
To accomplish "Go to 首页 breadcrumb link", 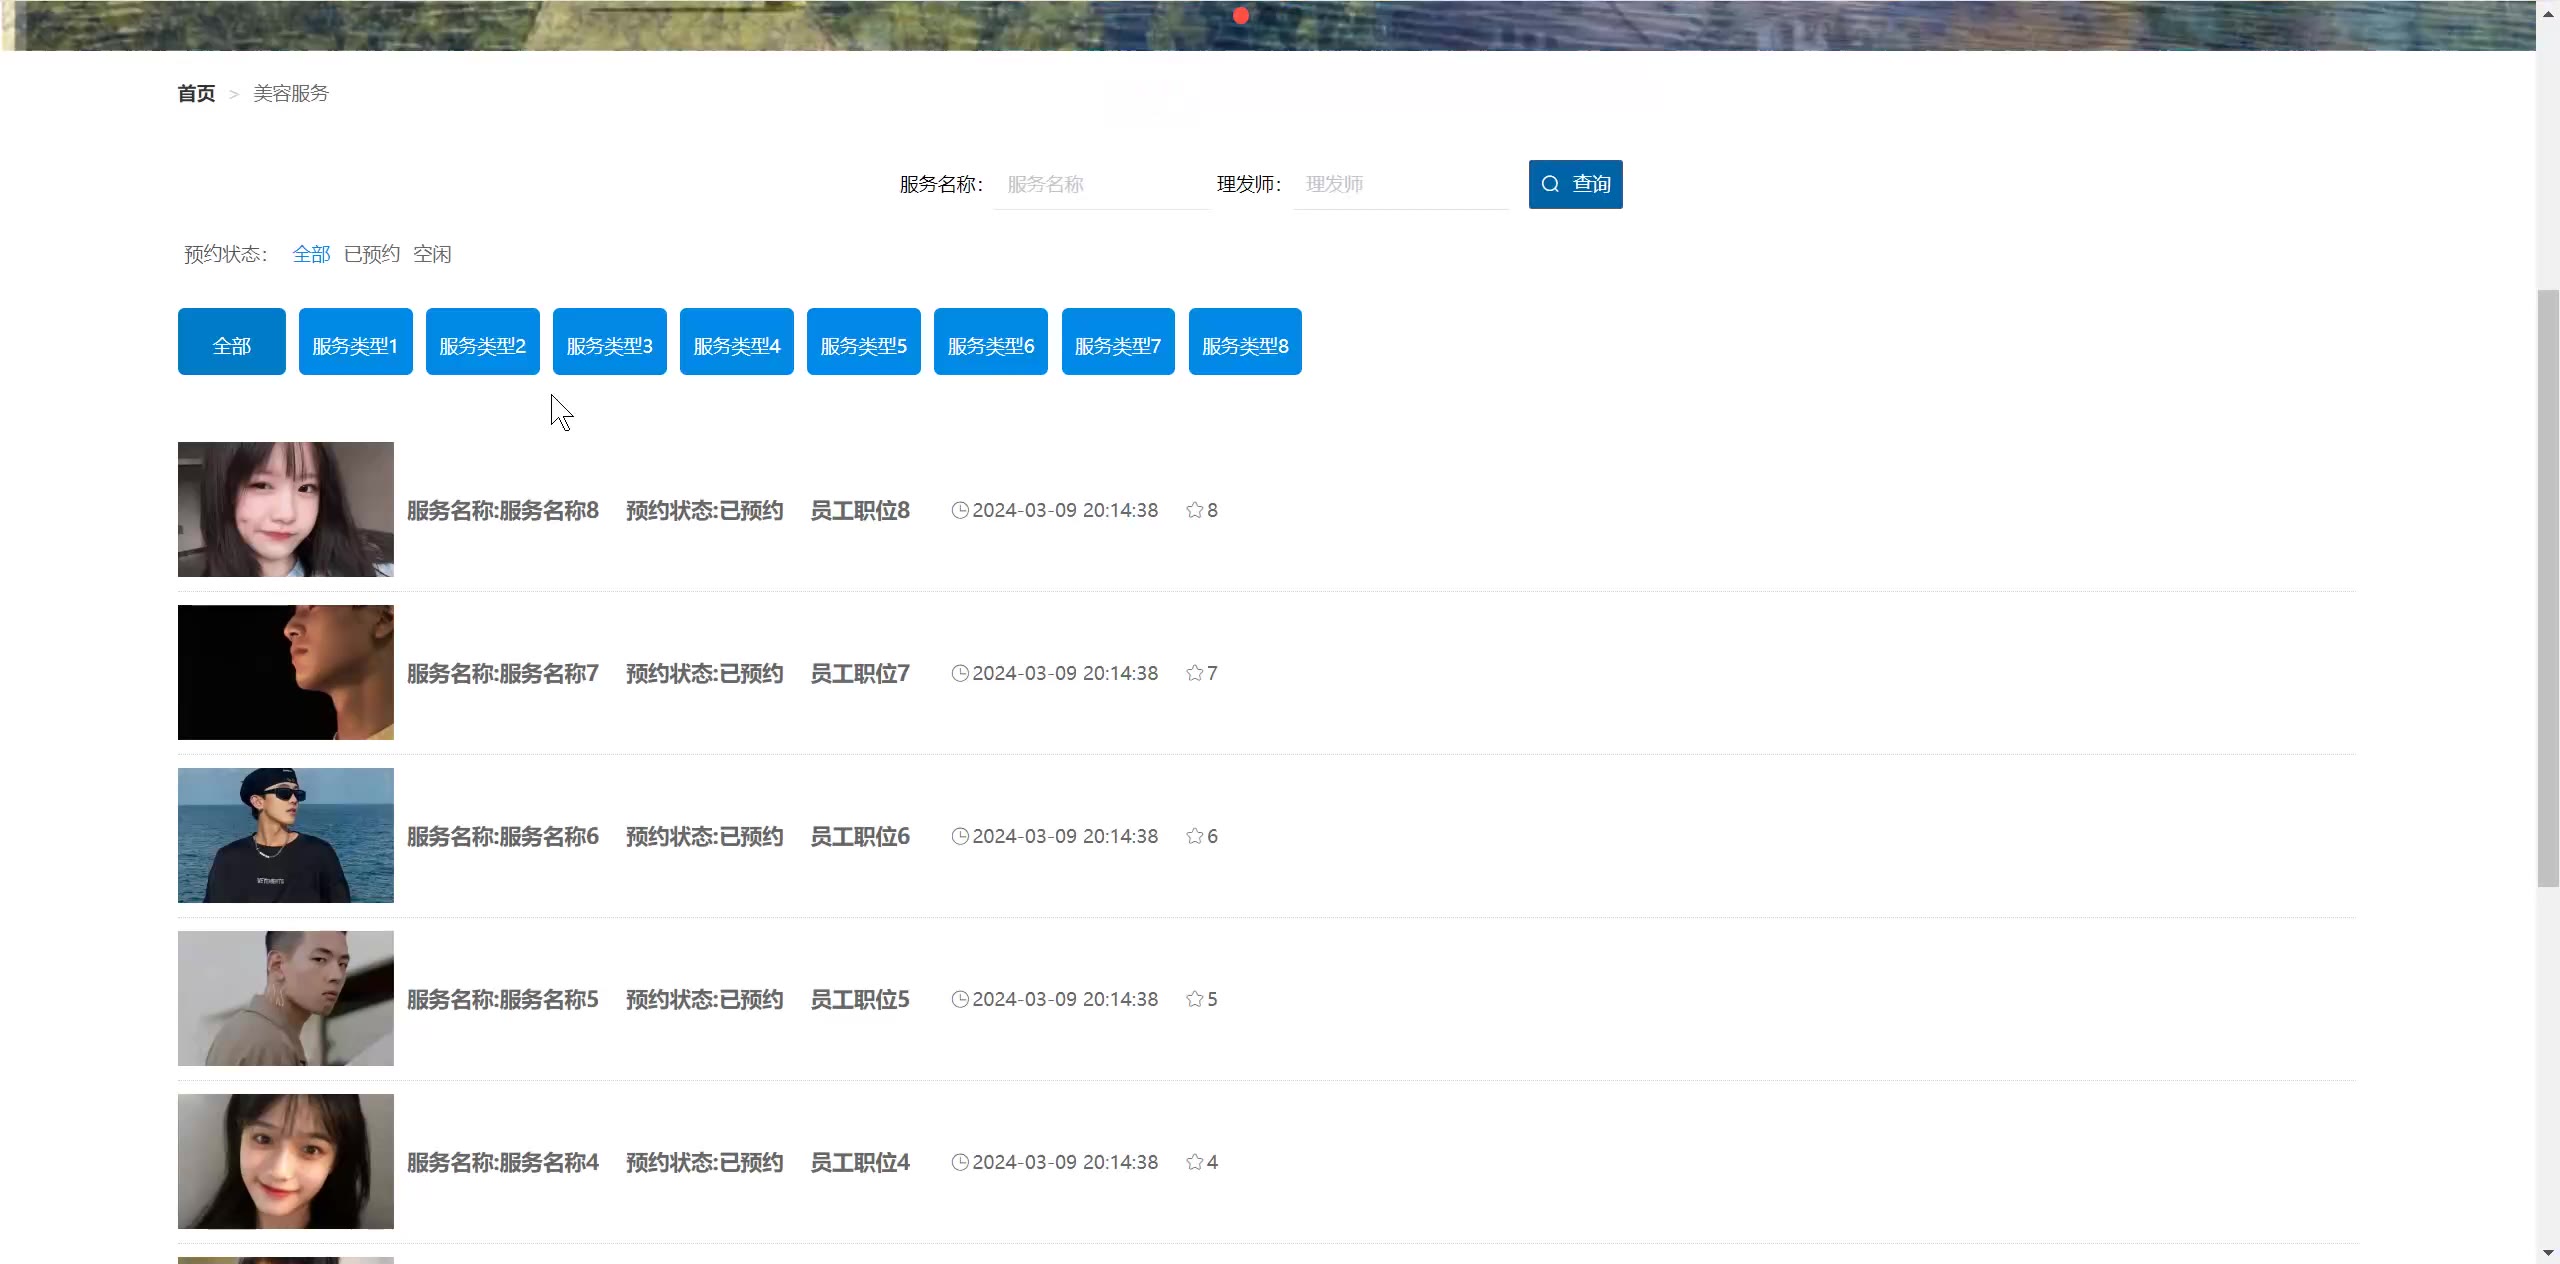I will pyautogui.click(x=196, y=93).
